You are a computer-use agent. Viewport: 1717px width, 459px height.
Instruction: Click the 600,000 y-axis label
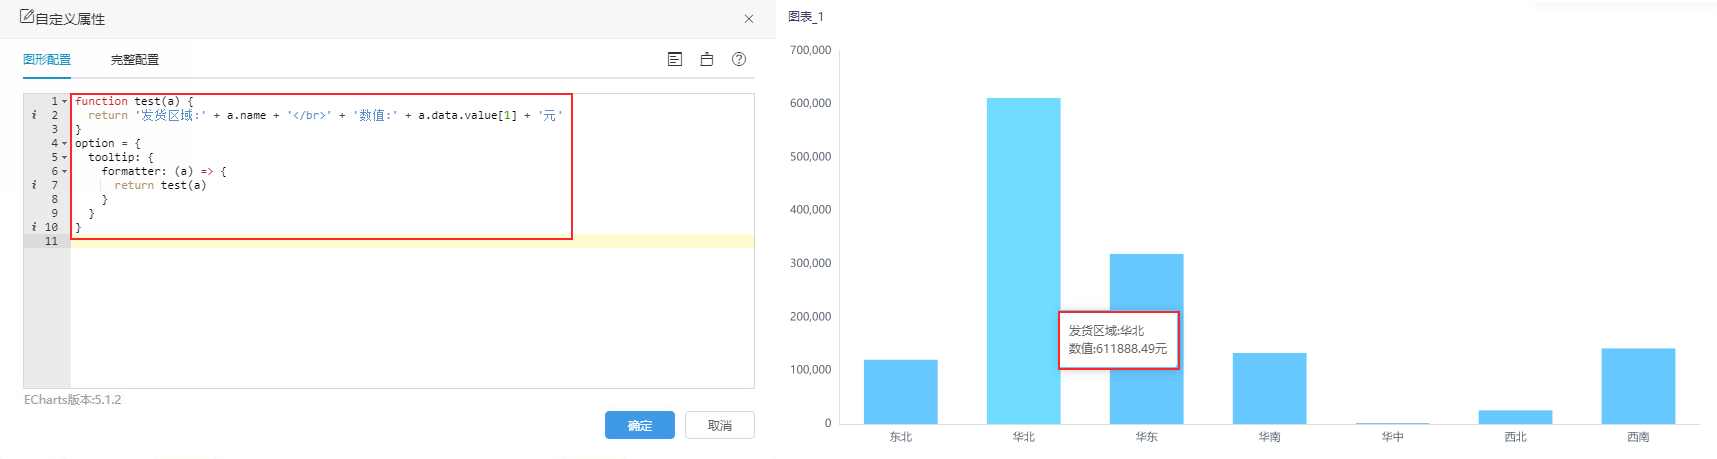810,103
